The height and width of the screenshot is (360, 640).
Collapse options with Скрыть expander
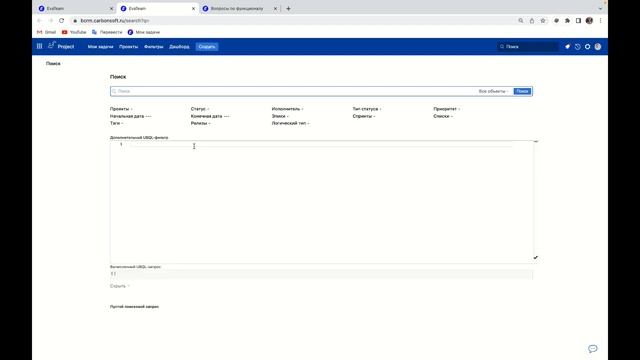[x=120, y=286]
